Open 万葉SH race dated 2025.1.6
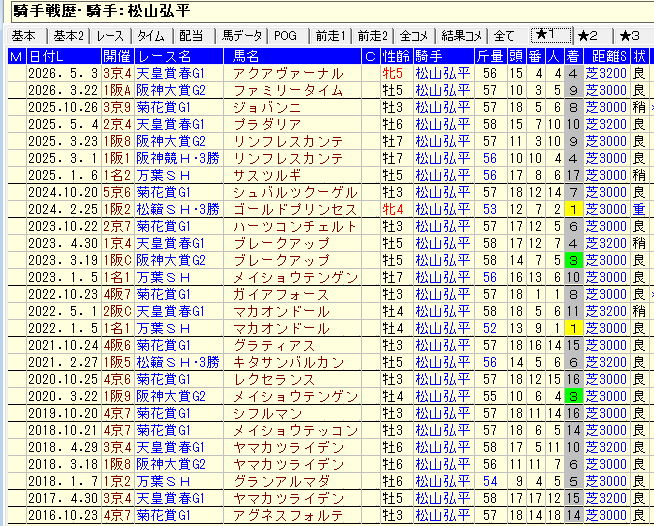 tap(164, 176)
